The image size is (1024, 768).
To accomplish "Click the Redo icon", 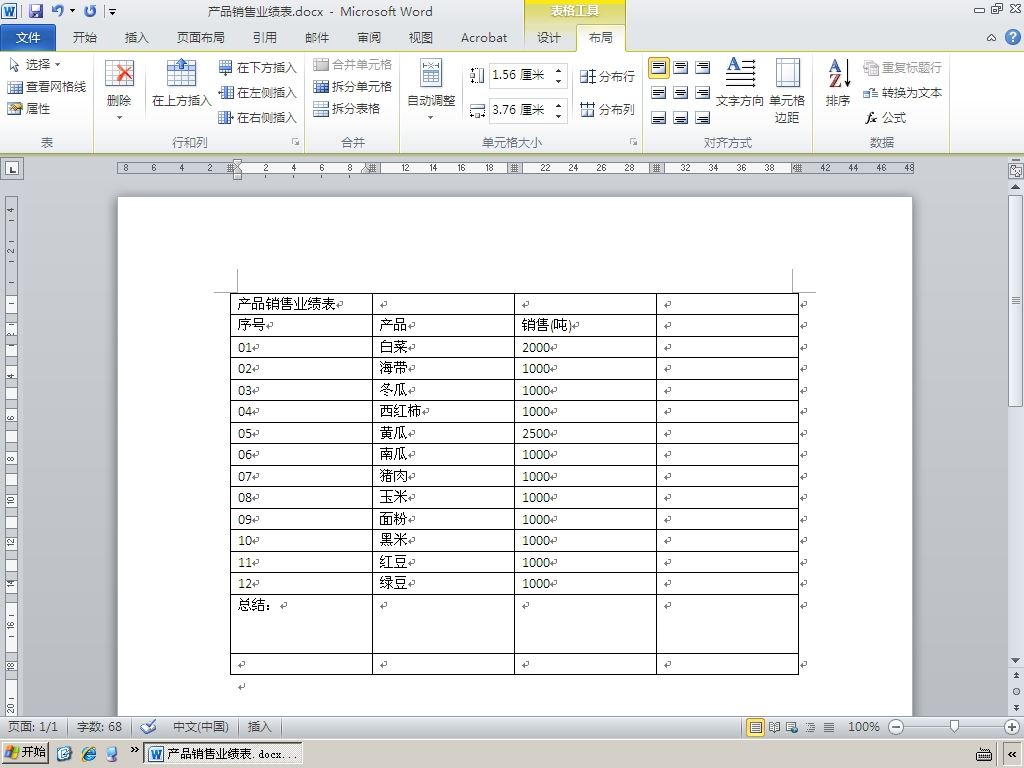I will point(90,11).
